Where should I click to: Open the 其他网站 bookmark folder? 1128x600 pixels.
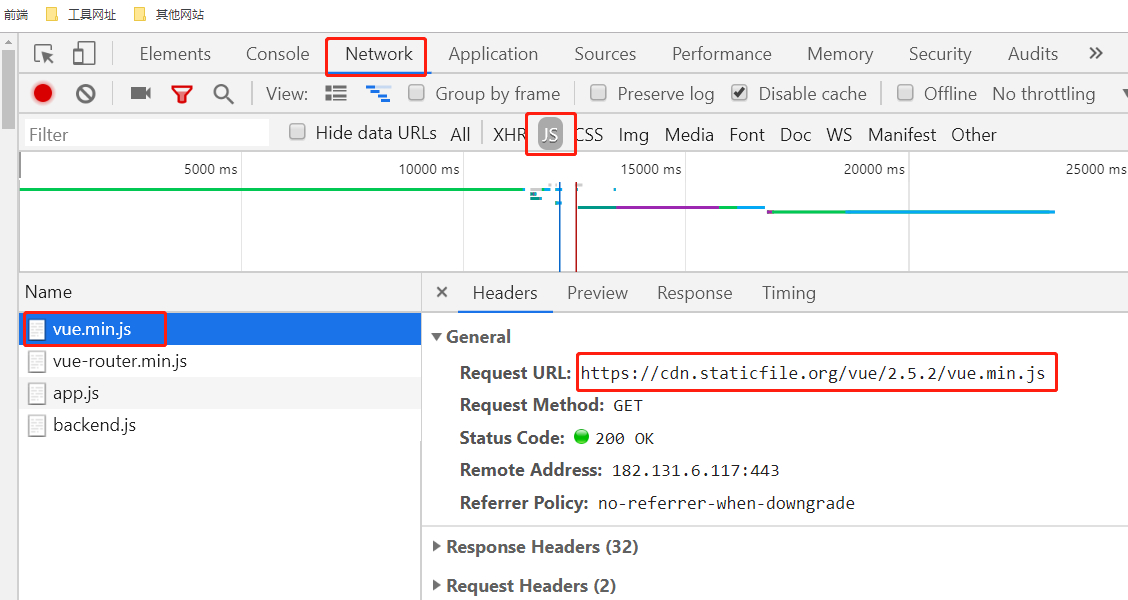(x=169, y=14)
